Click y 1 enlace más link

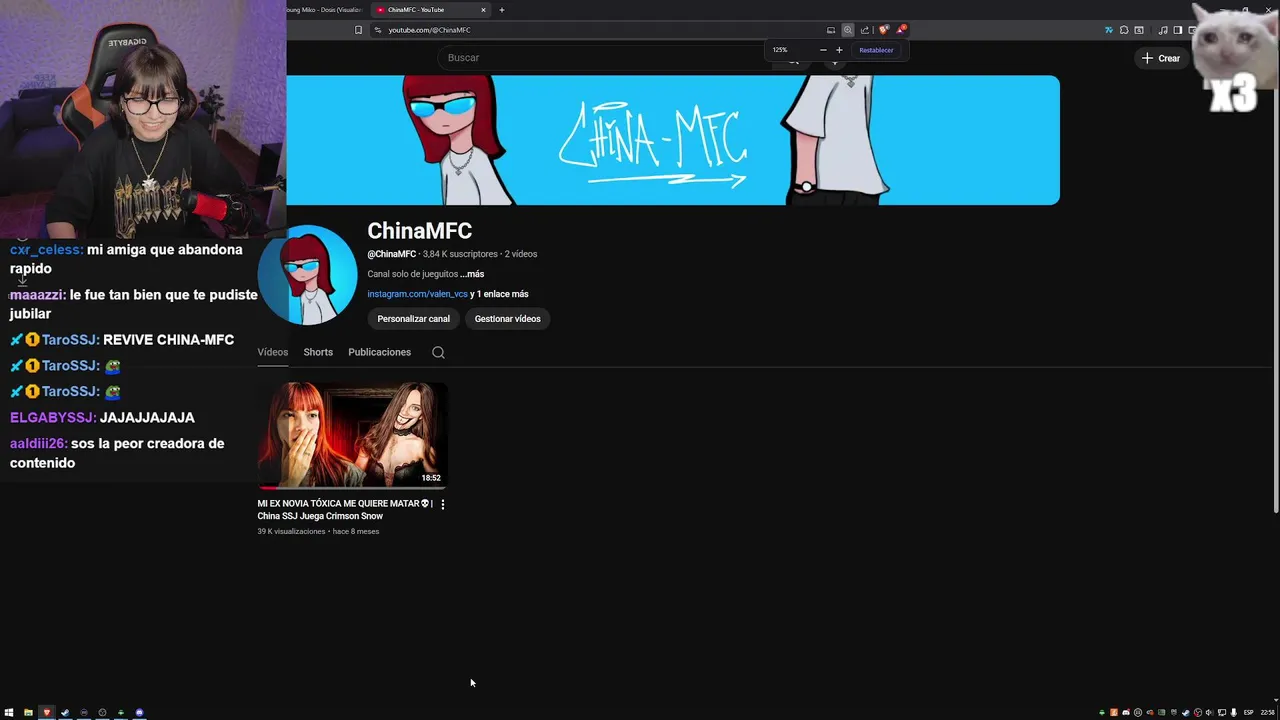(x=499, y=294)
